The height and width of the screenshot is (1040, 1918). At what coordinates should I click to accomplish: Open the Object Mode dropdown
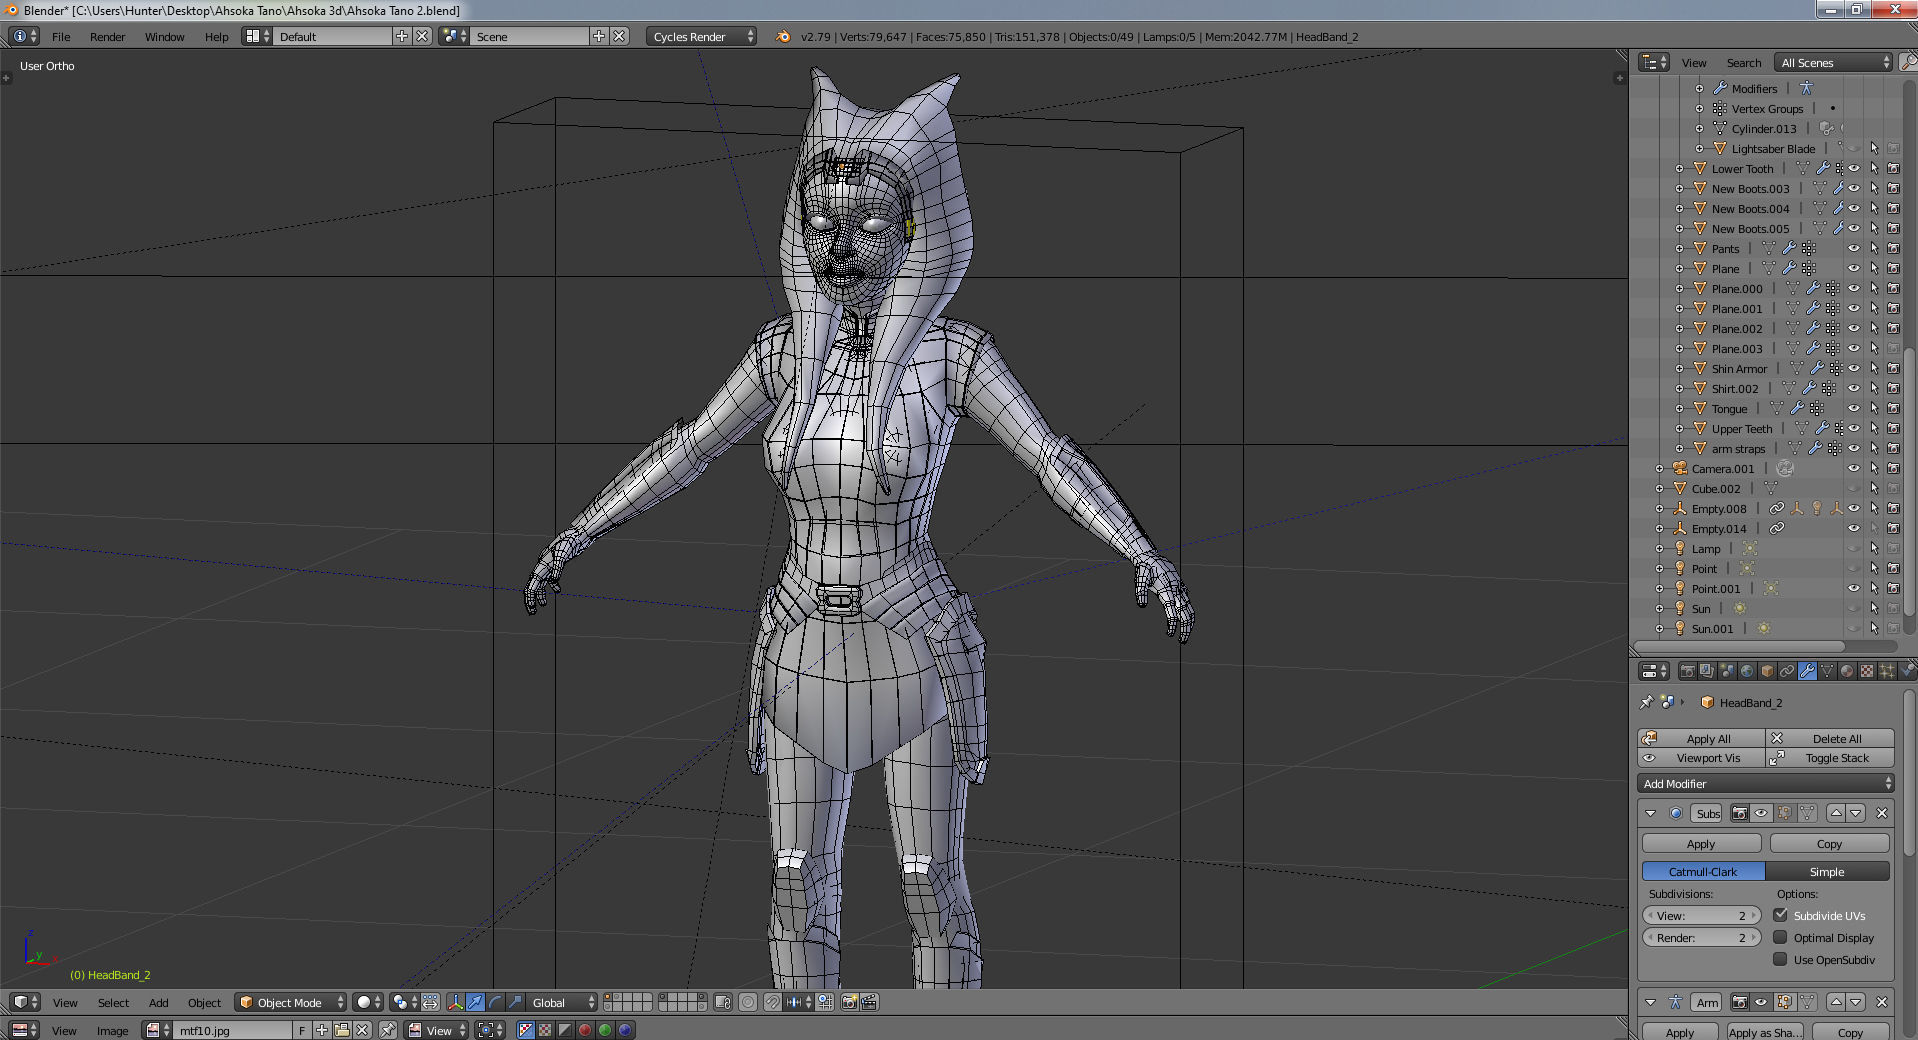coord(291,1002)
